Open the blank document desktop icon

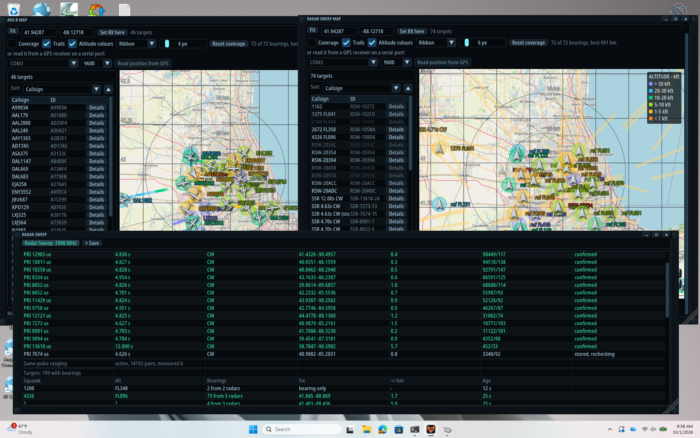(x=125, y=9)
